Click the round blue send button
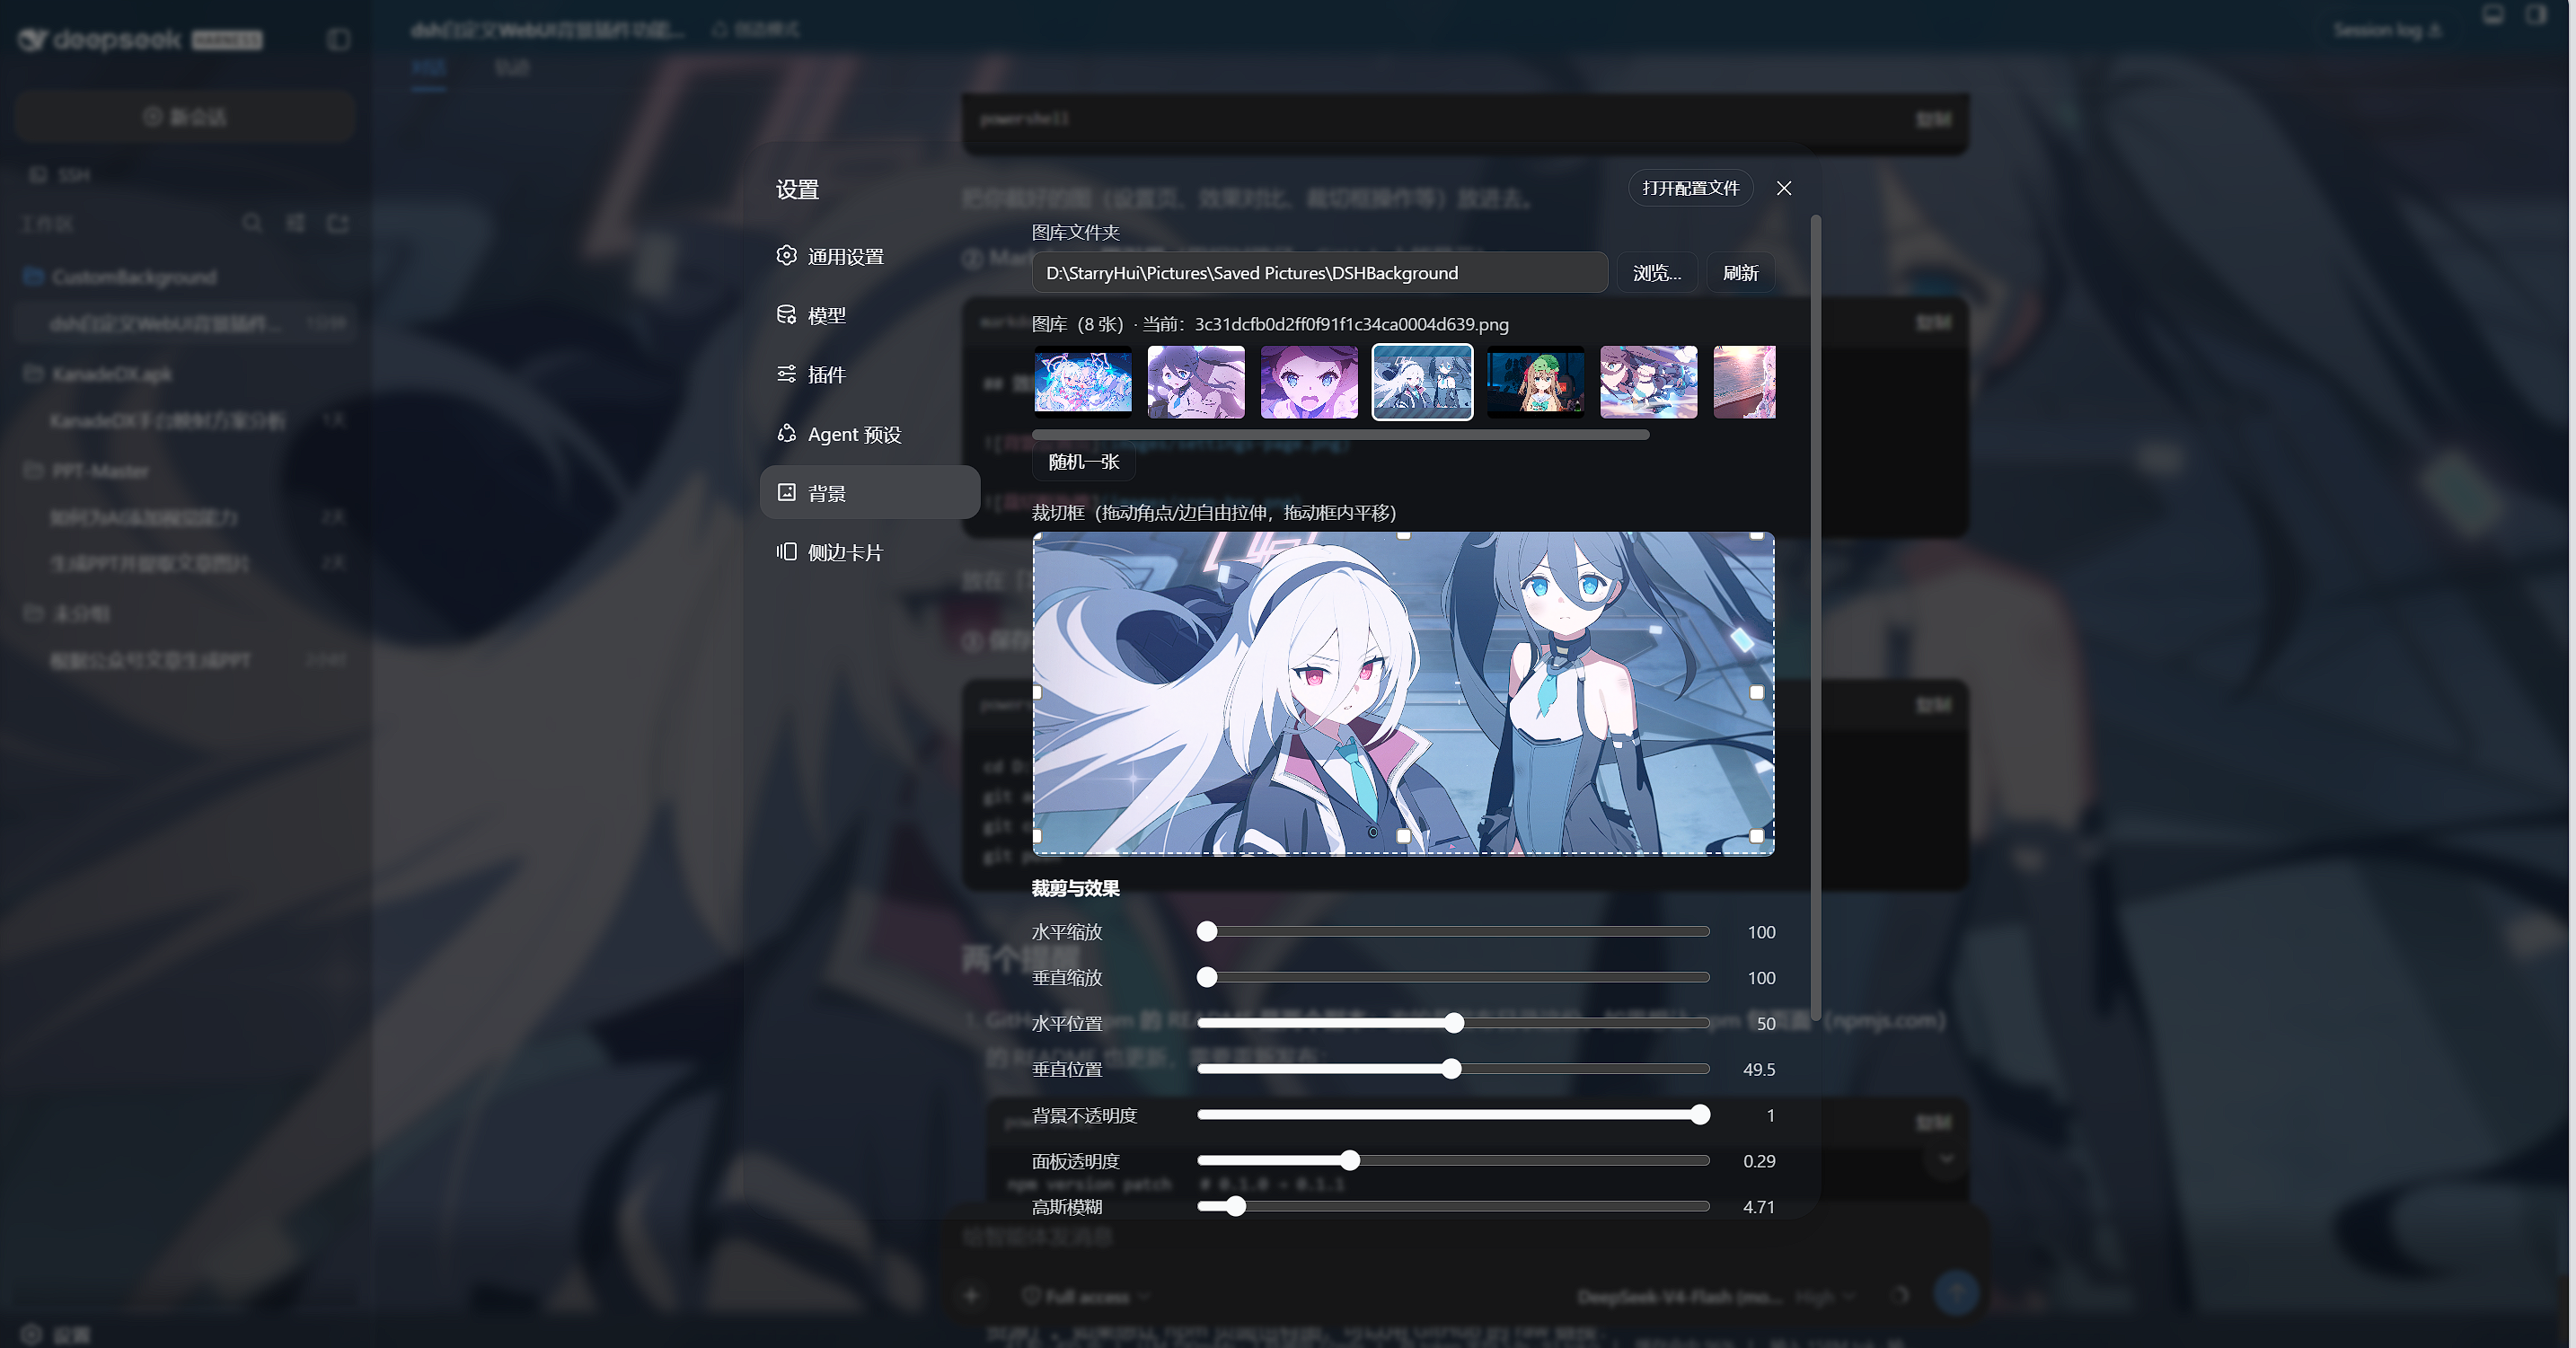 click(x=1956, y=1293)
